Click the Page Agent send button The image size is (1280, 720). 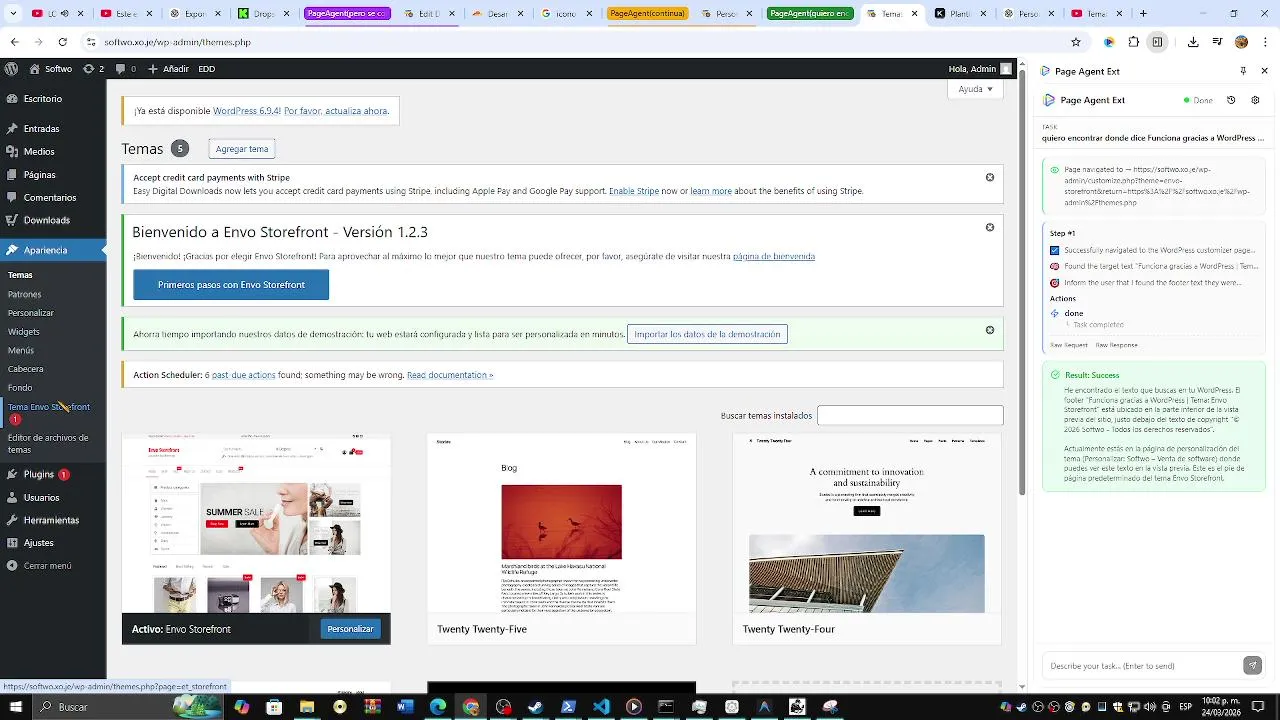(1252, 665)
